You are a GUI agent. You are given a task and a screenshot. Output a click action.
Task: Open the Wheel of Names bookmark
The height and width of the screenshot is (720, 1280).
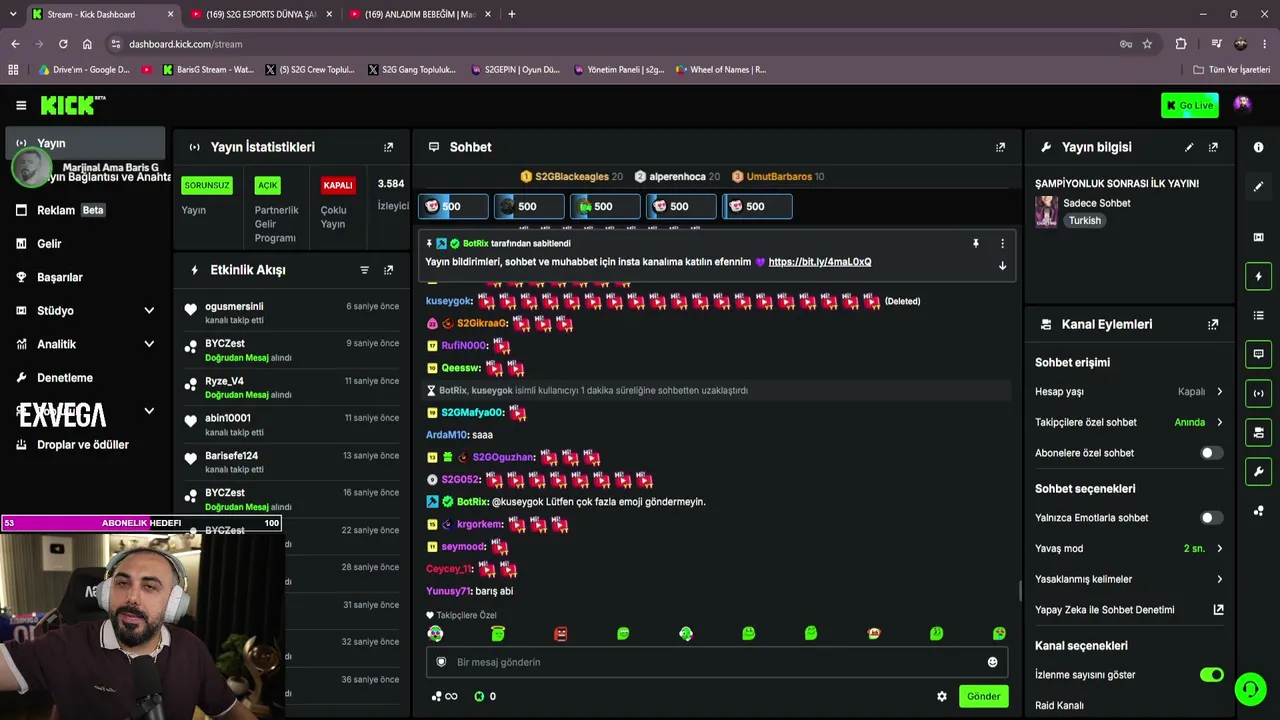720,70
